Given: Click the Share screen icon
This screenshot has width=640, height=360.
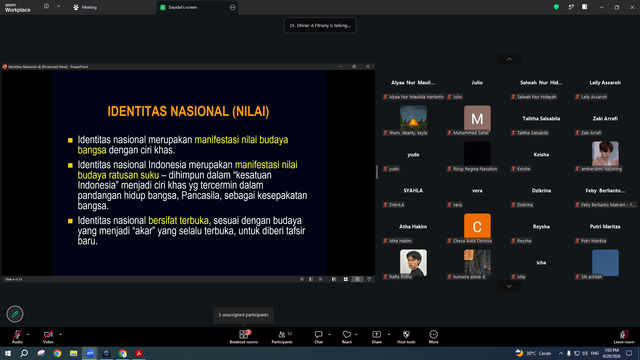Looking at the screenshot, I should [376, 334].
